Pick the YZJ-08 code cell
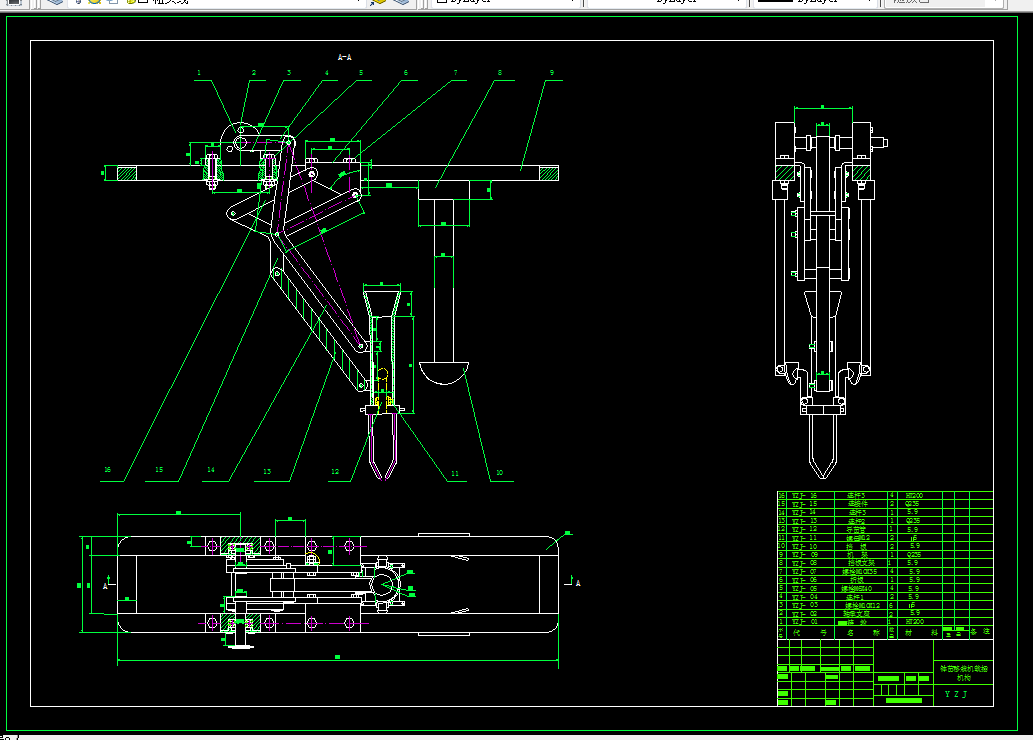Image resolution: width=1033 pixels, height=740 pixels. 810,563
